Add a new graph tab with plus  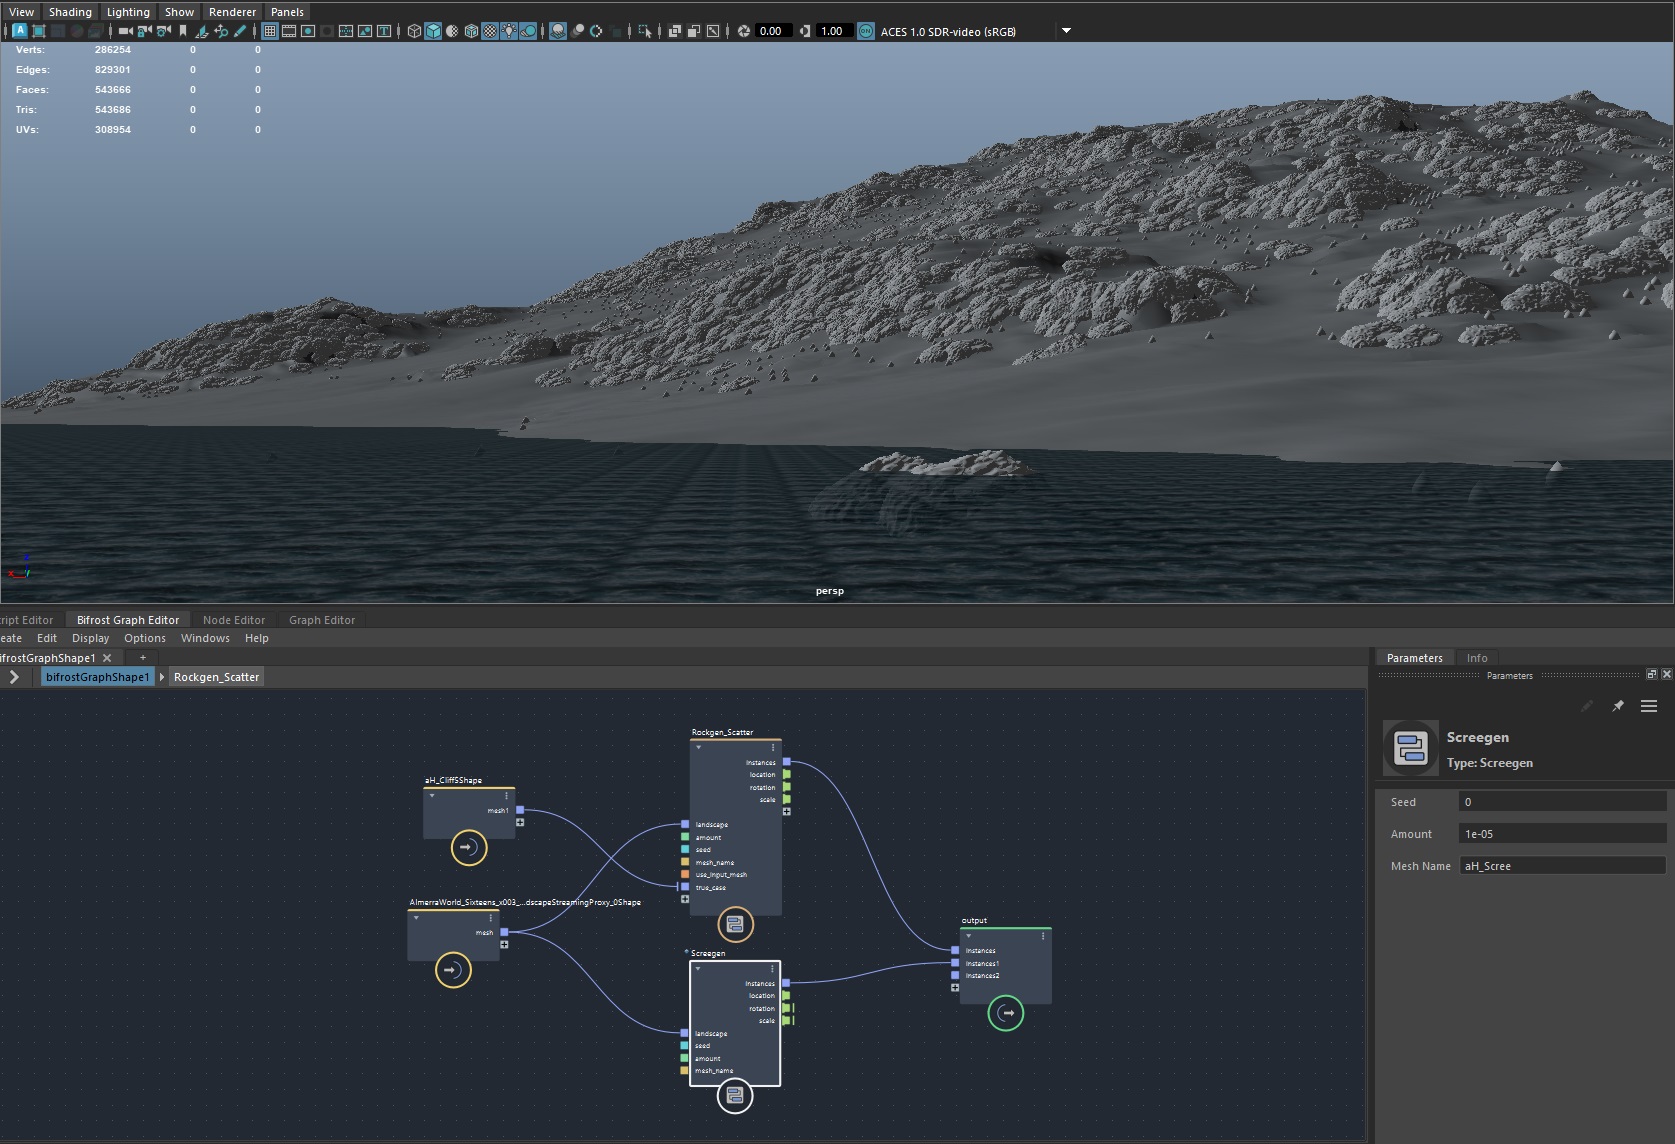tap(143, 657)
